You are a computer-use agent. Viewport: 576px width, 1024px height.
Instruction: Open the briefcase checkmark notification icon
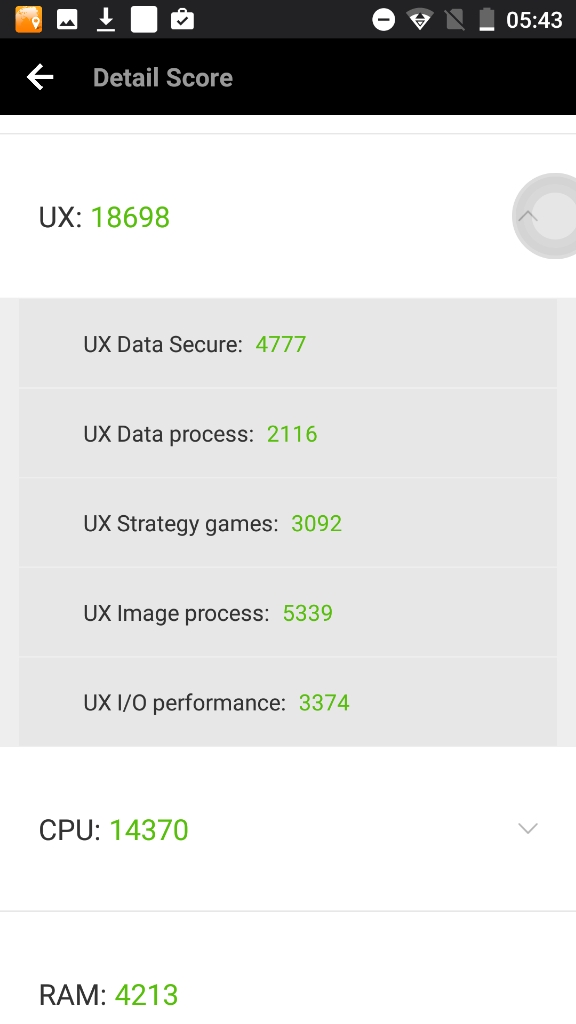pos(182,20)
